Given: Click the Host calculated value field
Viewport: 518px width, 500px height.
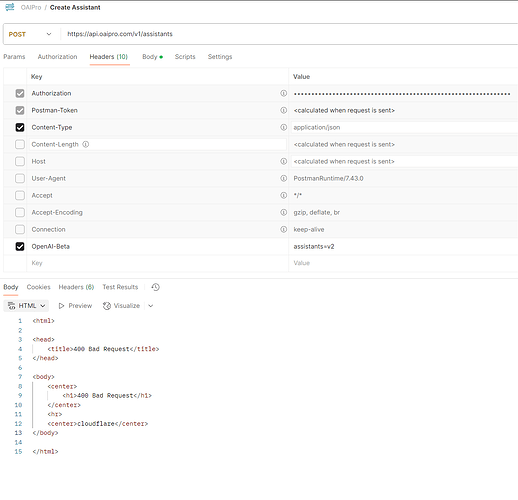Looking at the screenshot, I should tap(404, 161).
